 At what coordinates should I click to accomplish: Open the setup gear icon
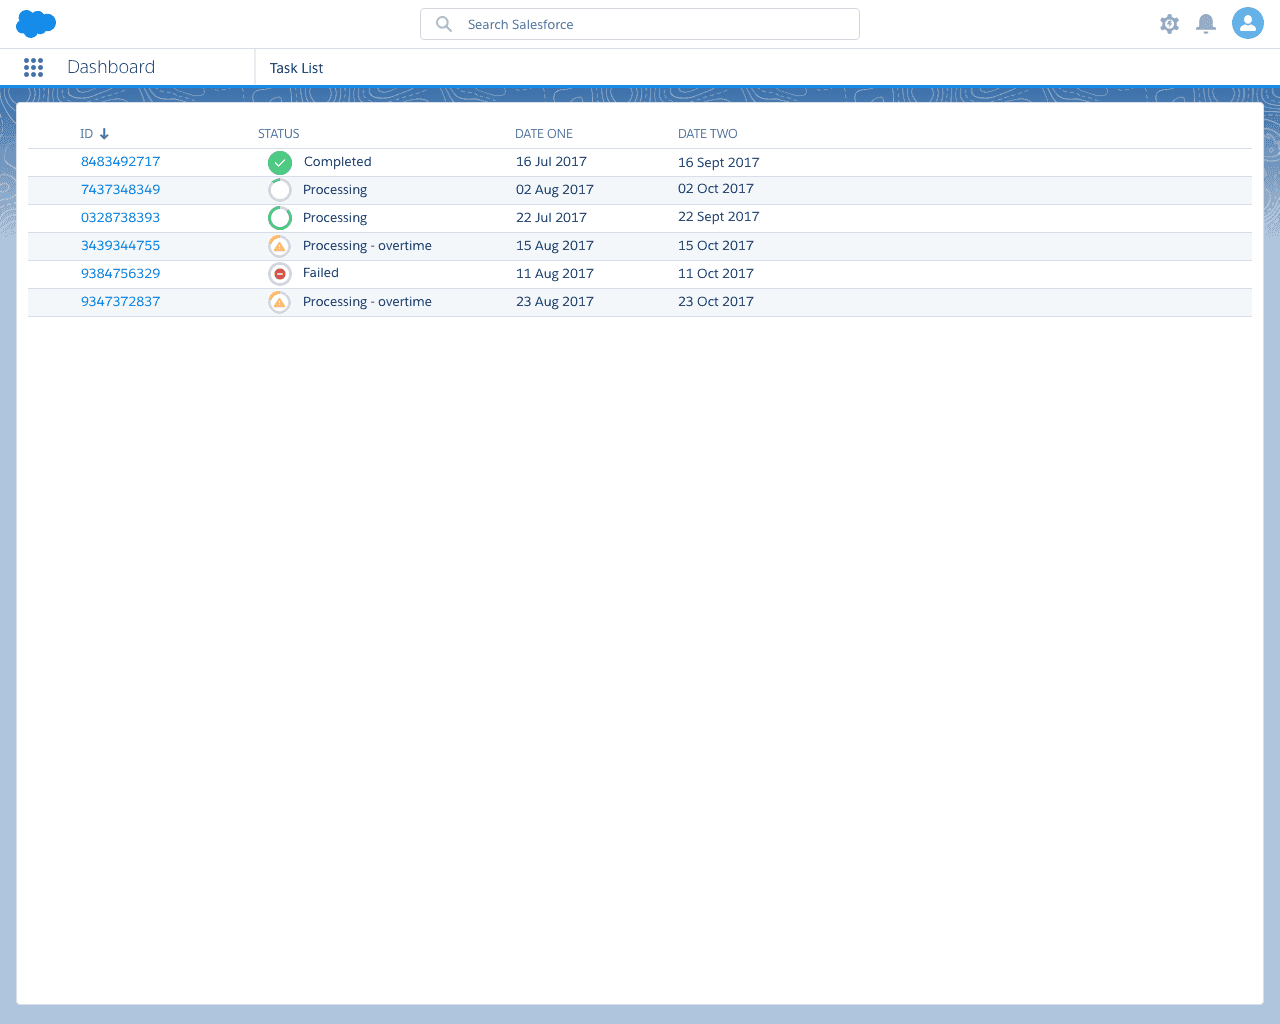click(1169, 24)
